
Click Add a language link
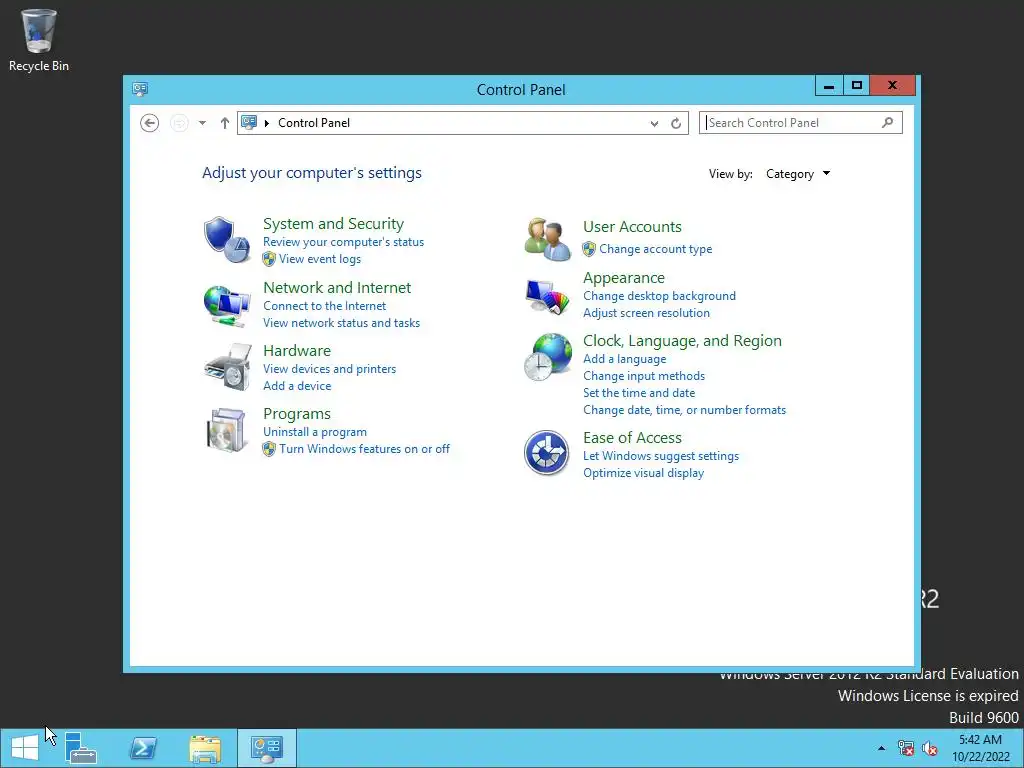pyautogui.click(x=624, y=359)
